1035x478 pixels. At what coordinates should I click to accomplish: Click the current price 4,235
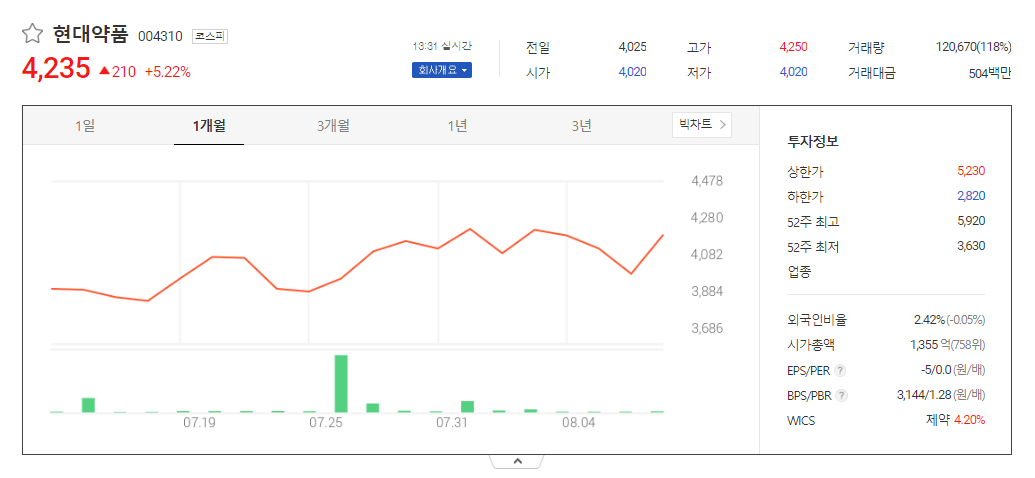[55, 69]
